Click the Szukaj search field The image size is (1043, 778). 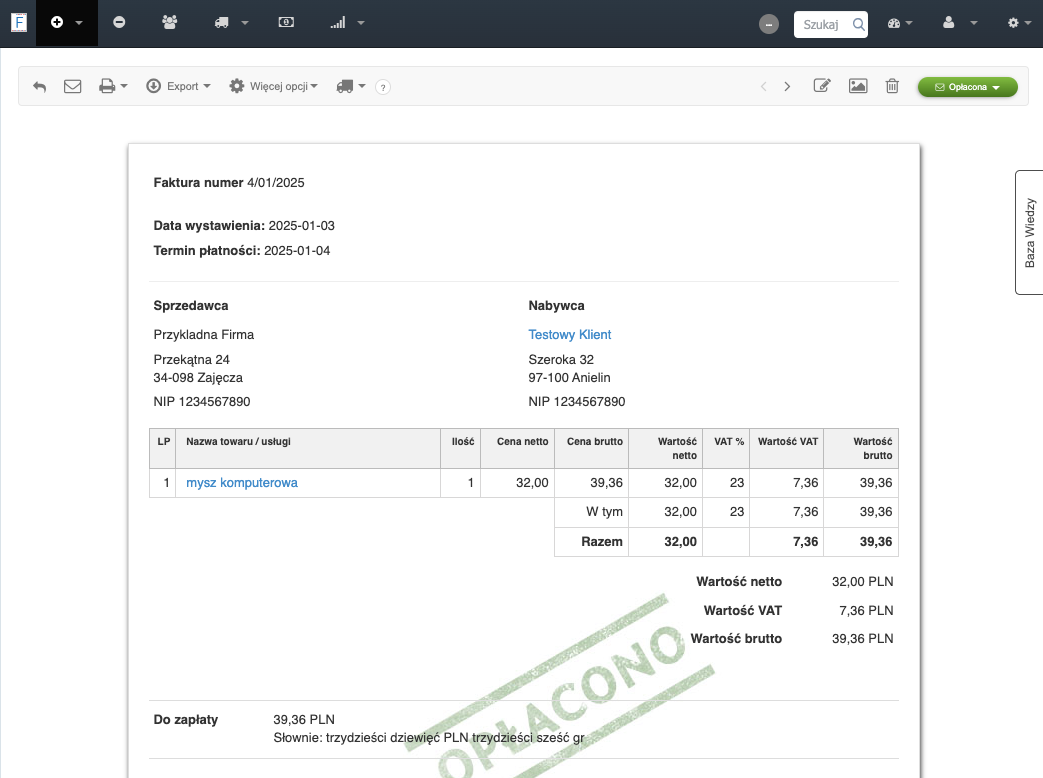(822, 25)
